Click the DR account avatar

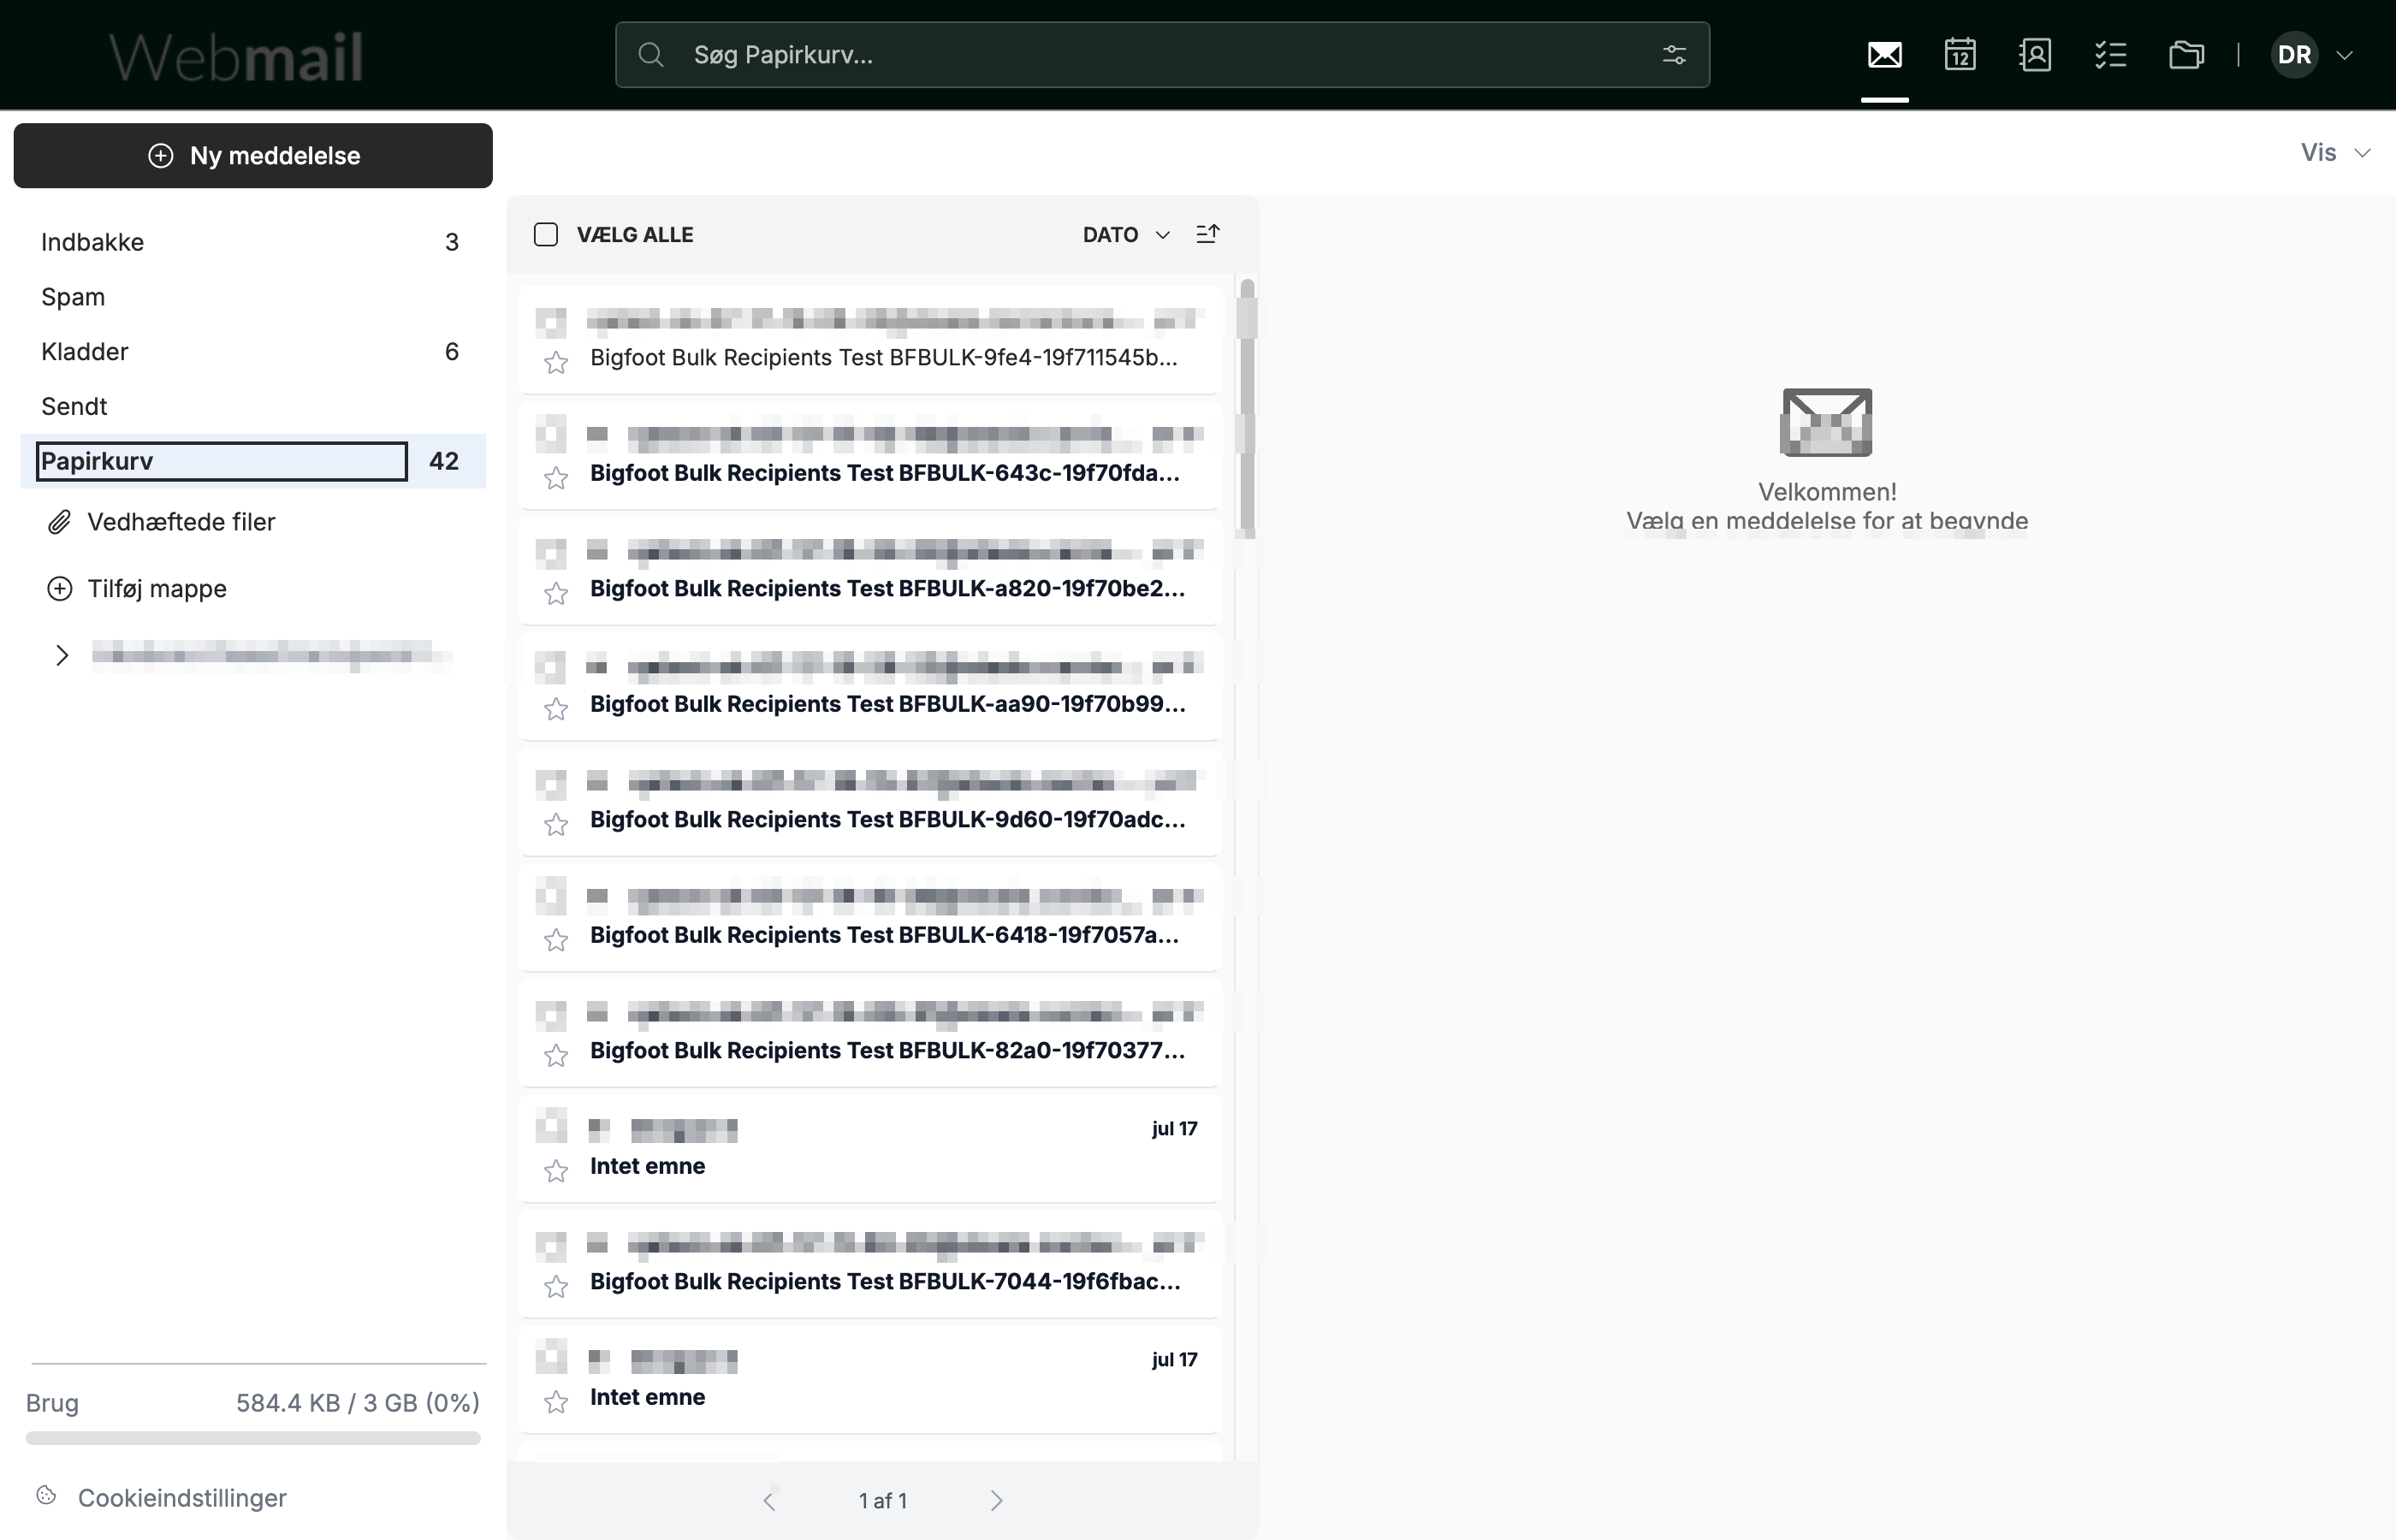tap(2295, 54)
